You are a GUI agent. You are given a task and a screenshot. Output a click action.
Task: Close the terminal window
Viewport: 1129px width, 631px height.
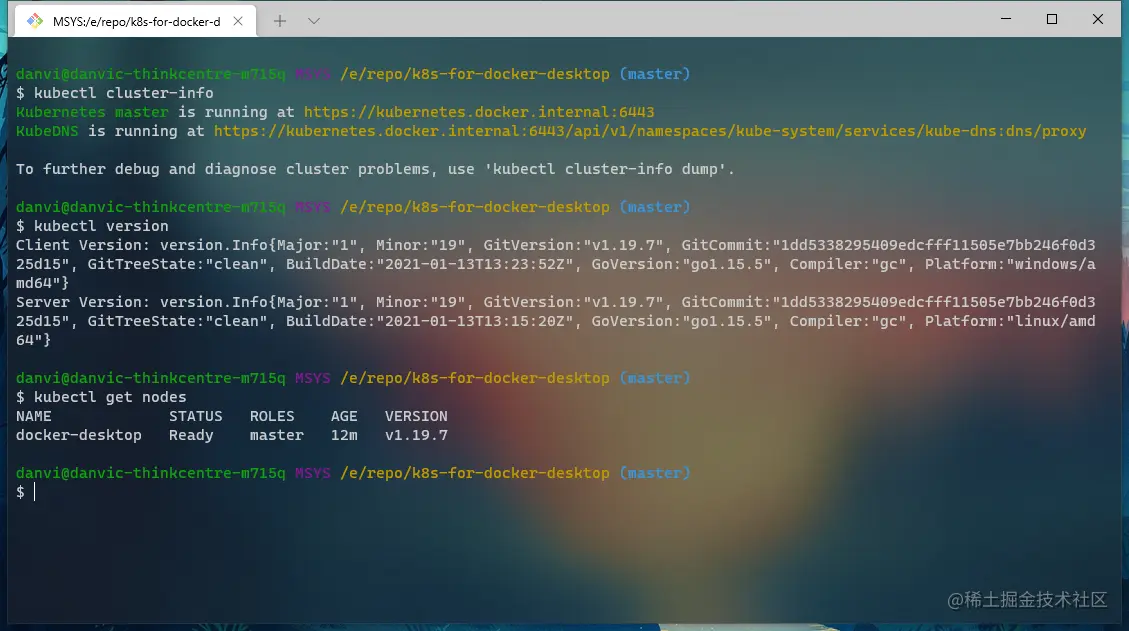point(1098,19)
